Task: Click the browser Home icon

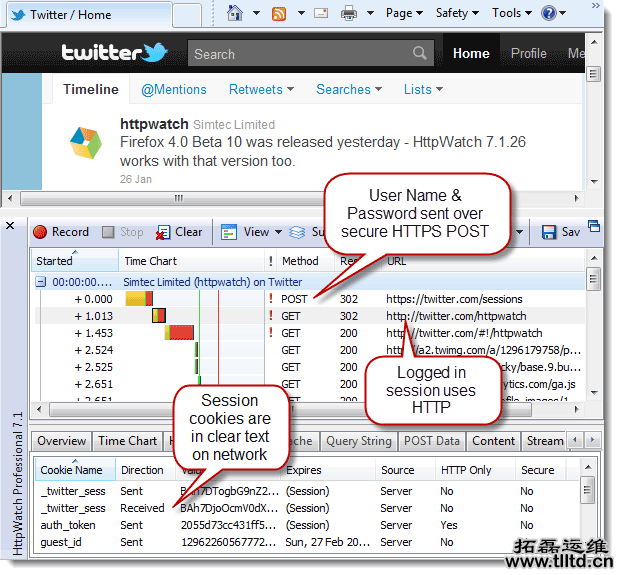Action: [235, 13]
